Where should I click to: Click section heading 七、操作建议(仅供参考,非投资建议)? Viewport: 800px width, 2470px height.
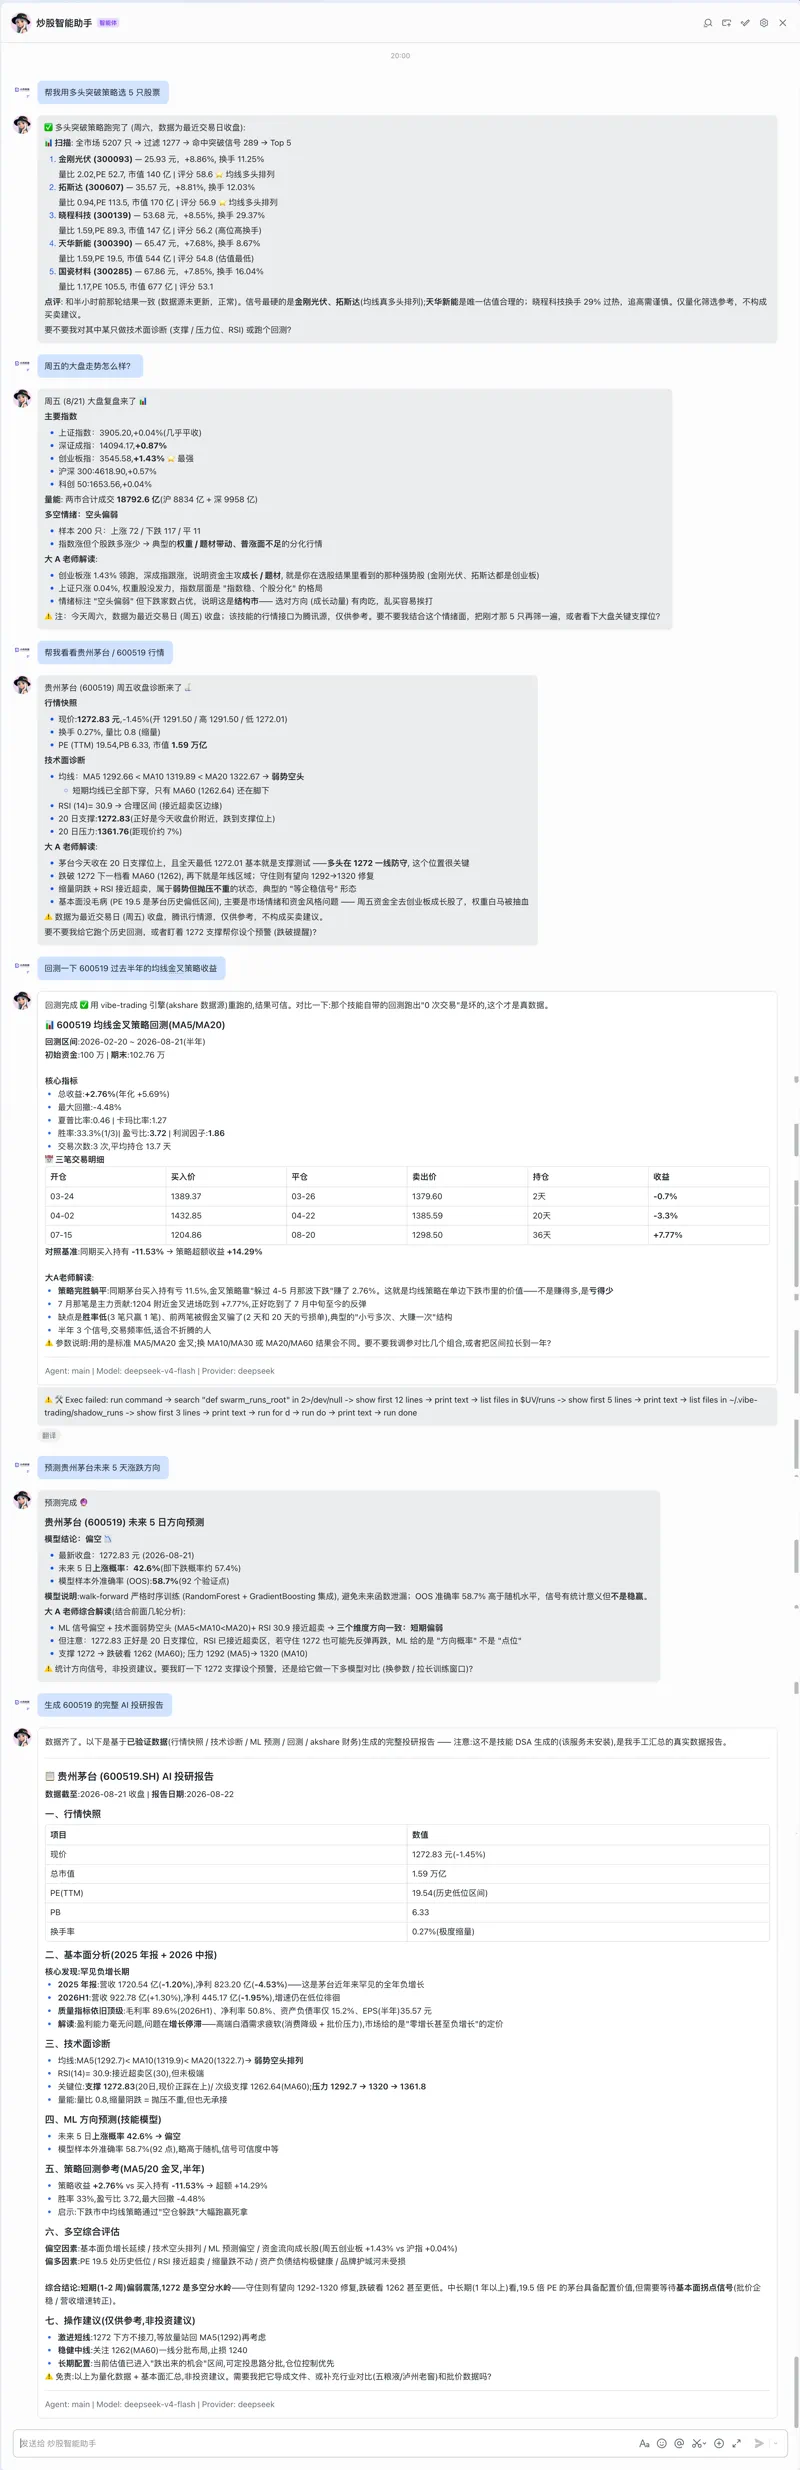click(120, 2320)
